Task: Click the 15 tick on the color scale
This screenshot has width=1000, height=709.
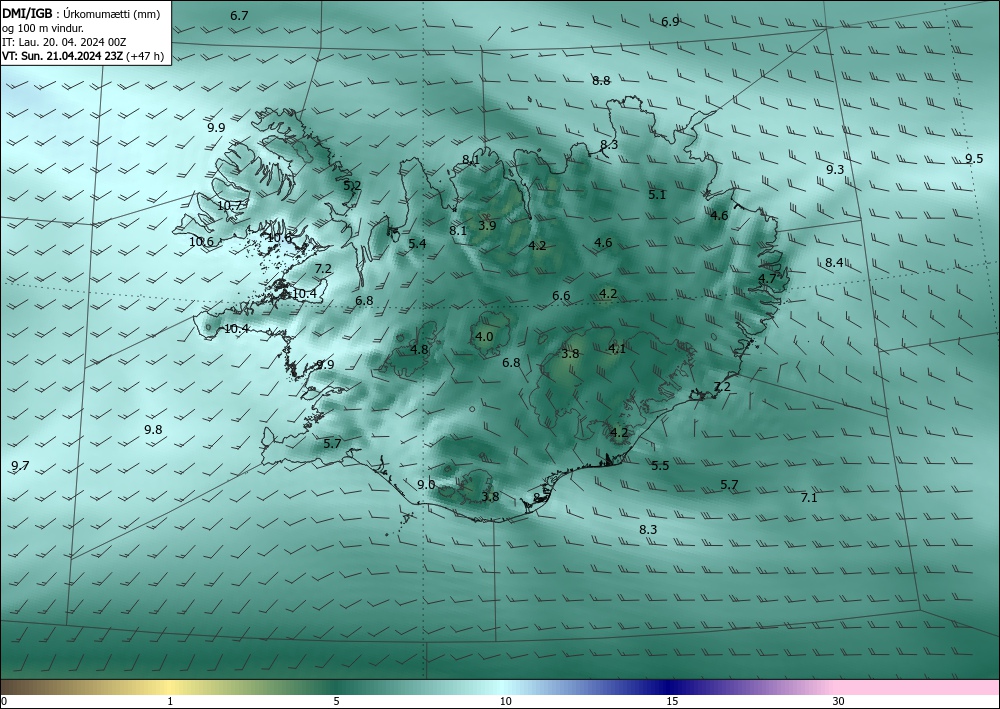Action: [672, 702]
